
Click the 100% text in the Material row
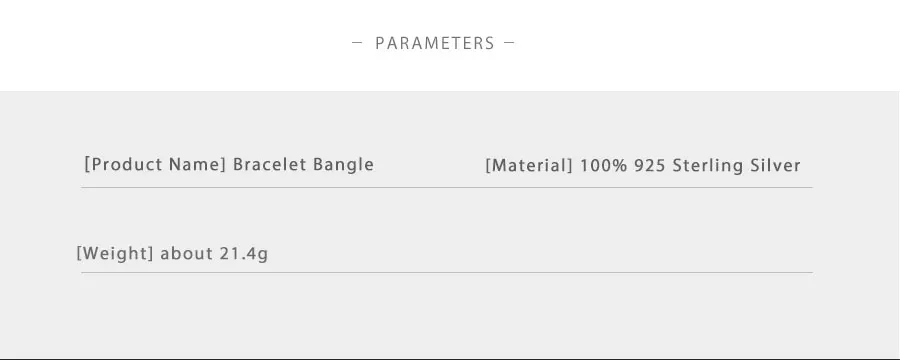click(603, 166)
